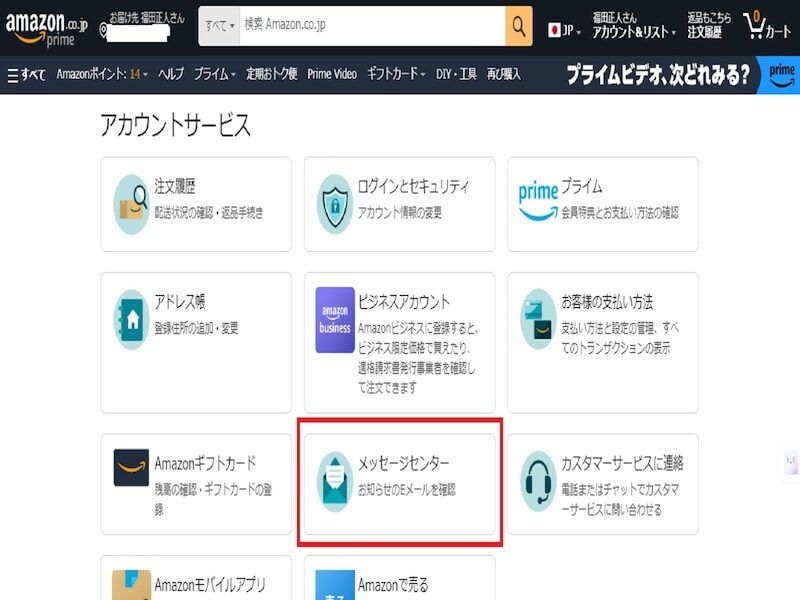
Task: Expand the ギフトカード navigation dropdown
Action: [396, 74]
